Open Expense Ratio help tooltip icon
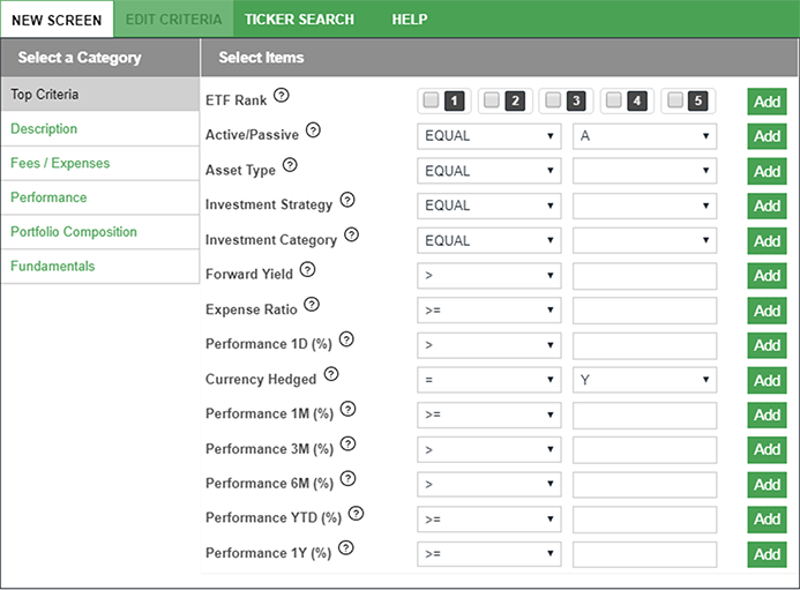This screenshot has height=590, width=800. [312, 304]
